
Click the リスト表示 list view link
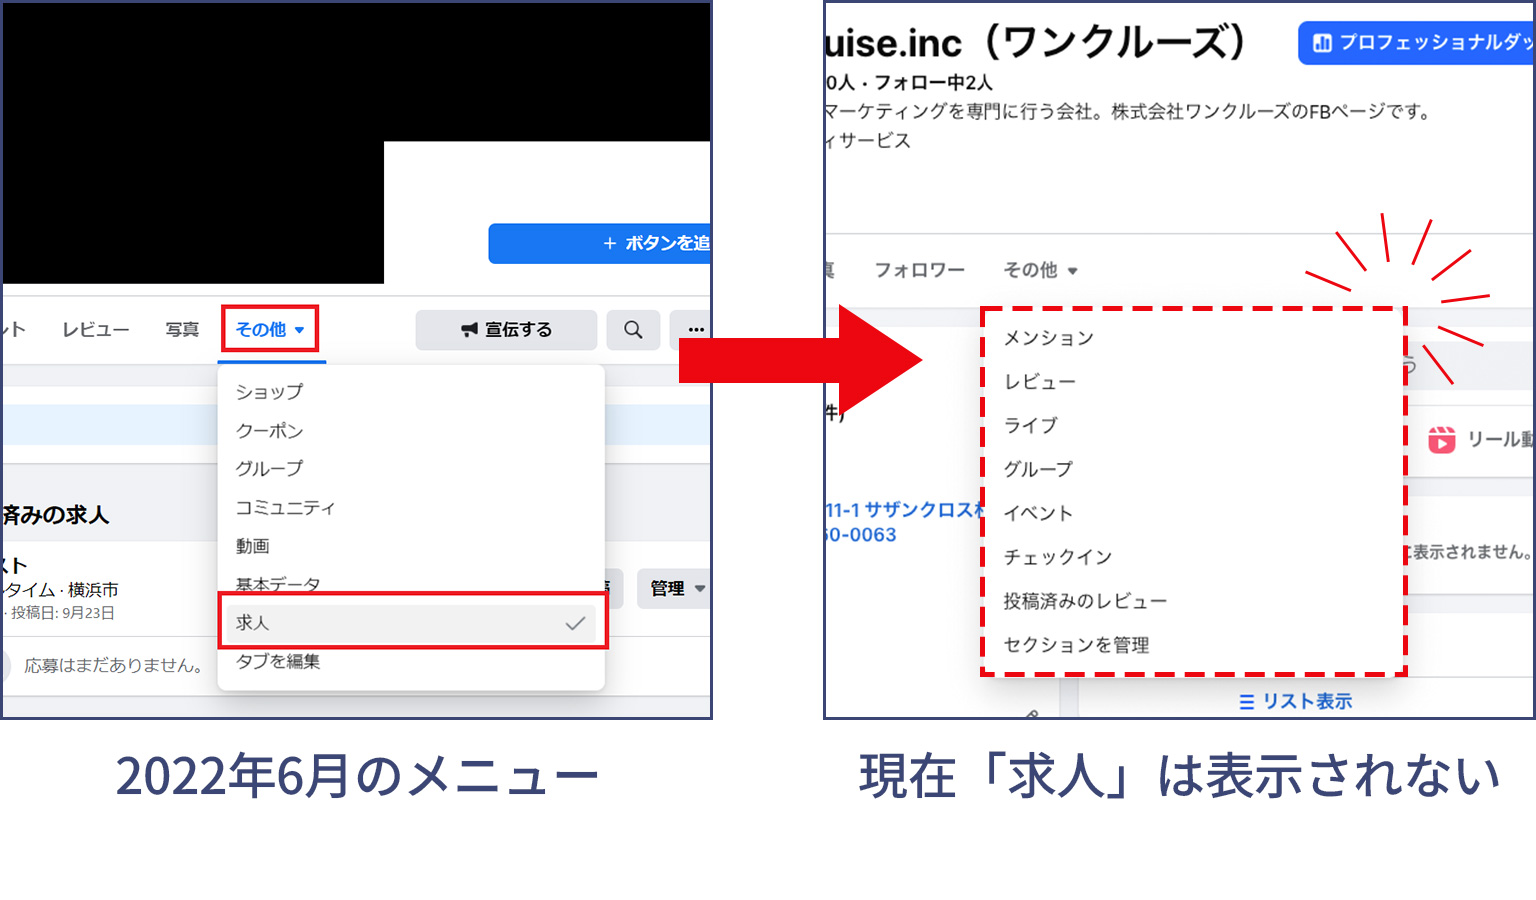[1295, 702]
